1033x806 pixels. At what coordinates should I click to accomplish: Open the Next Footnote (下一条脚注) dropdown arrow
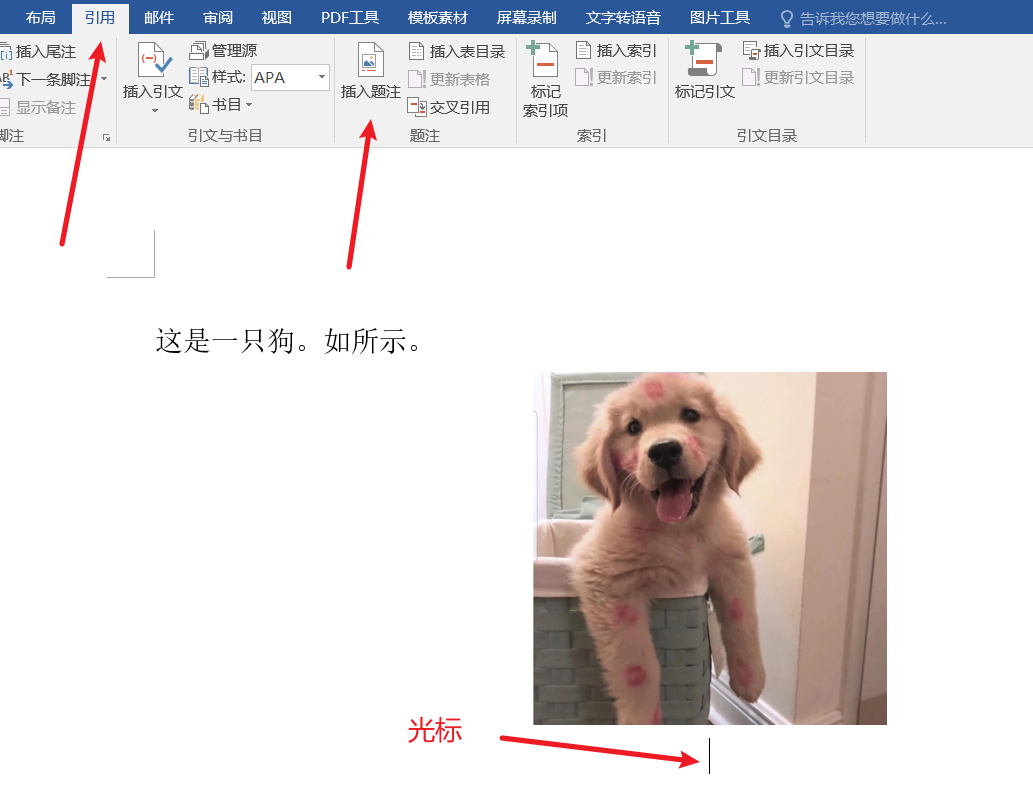(103, 76)
